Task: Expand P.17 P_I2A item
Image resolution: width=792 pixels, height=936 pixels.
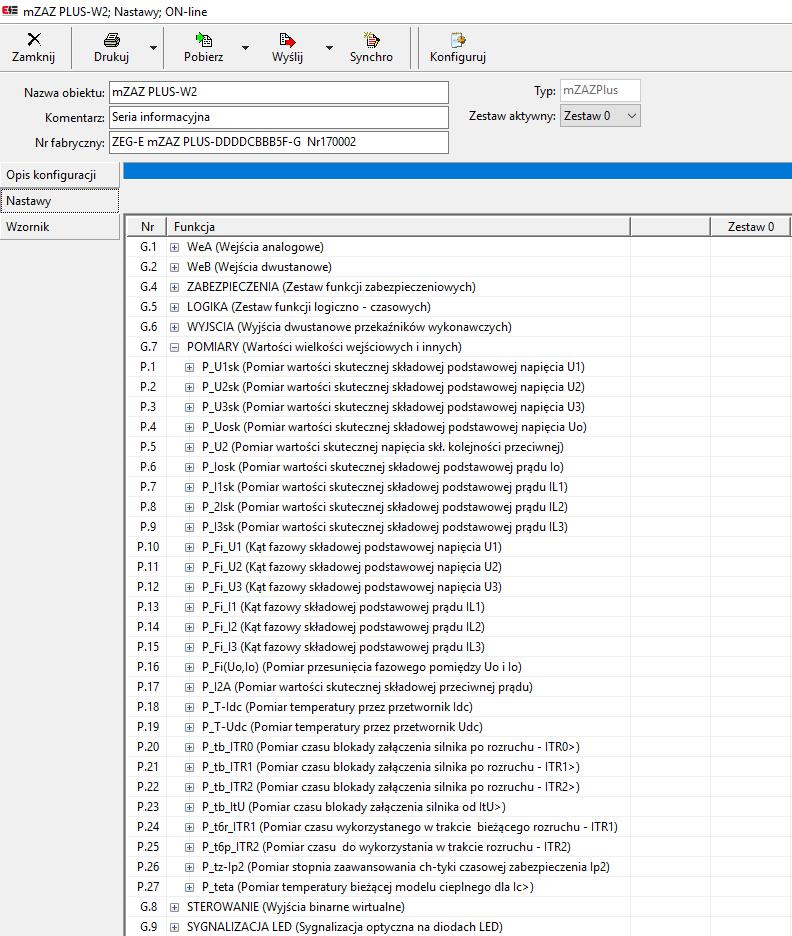Action: [x=189, y=687]
